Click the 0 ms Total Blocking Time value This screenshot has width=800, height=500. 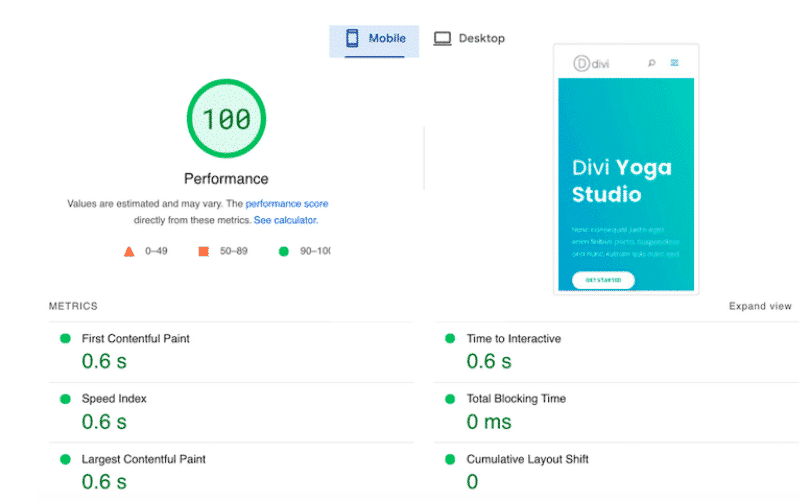[x=488, y=422]
